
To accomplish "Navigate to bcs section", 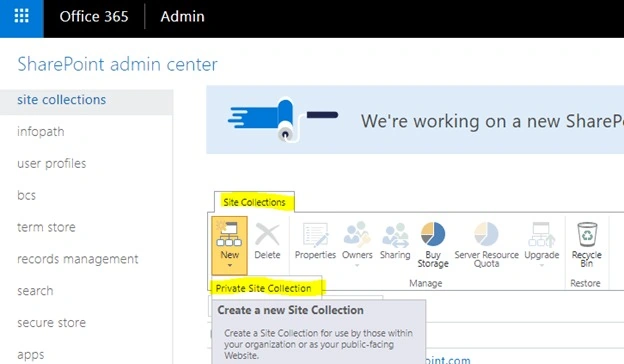I will pyautogui.click(x=27, y=195).
